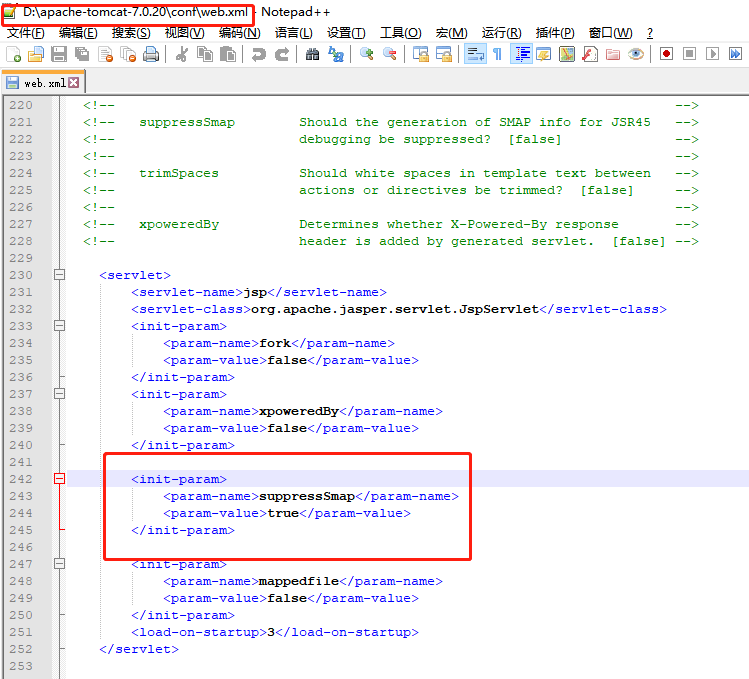749x679 pixels.
Task: Close the web.xml tab with red X
Action: (74, 83)
